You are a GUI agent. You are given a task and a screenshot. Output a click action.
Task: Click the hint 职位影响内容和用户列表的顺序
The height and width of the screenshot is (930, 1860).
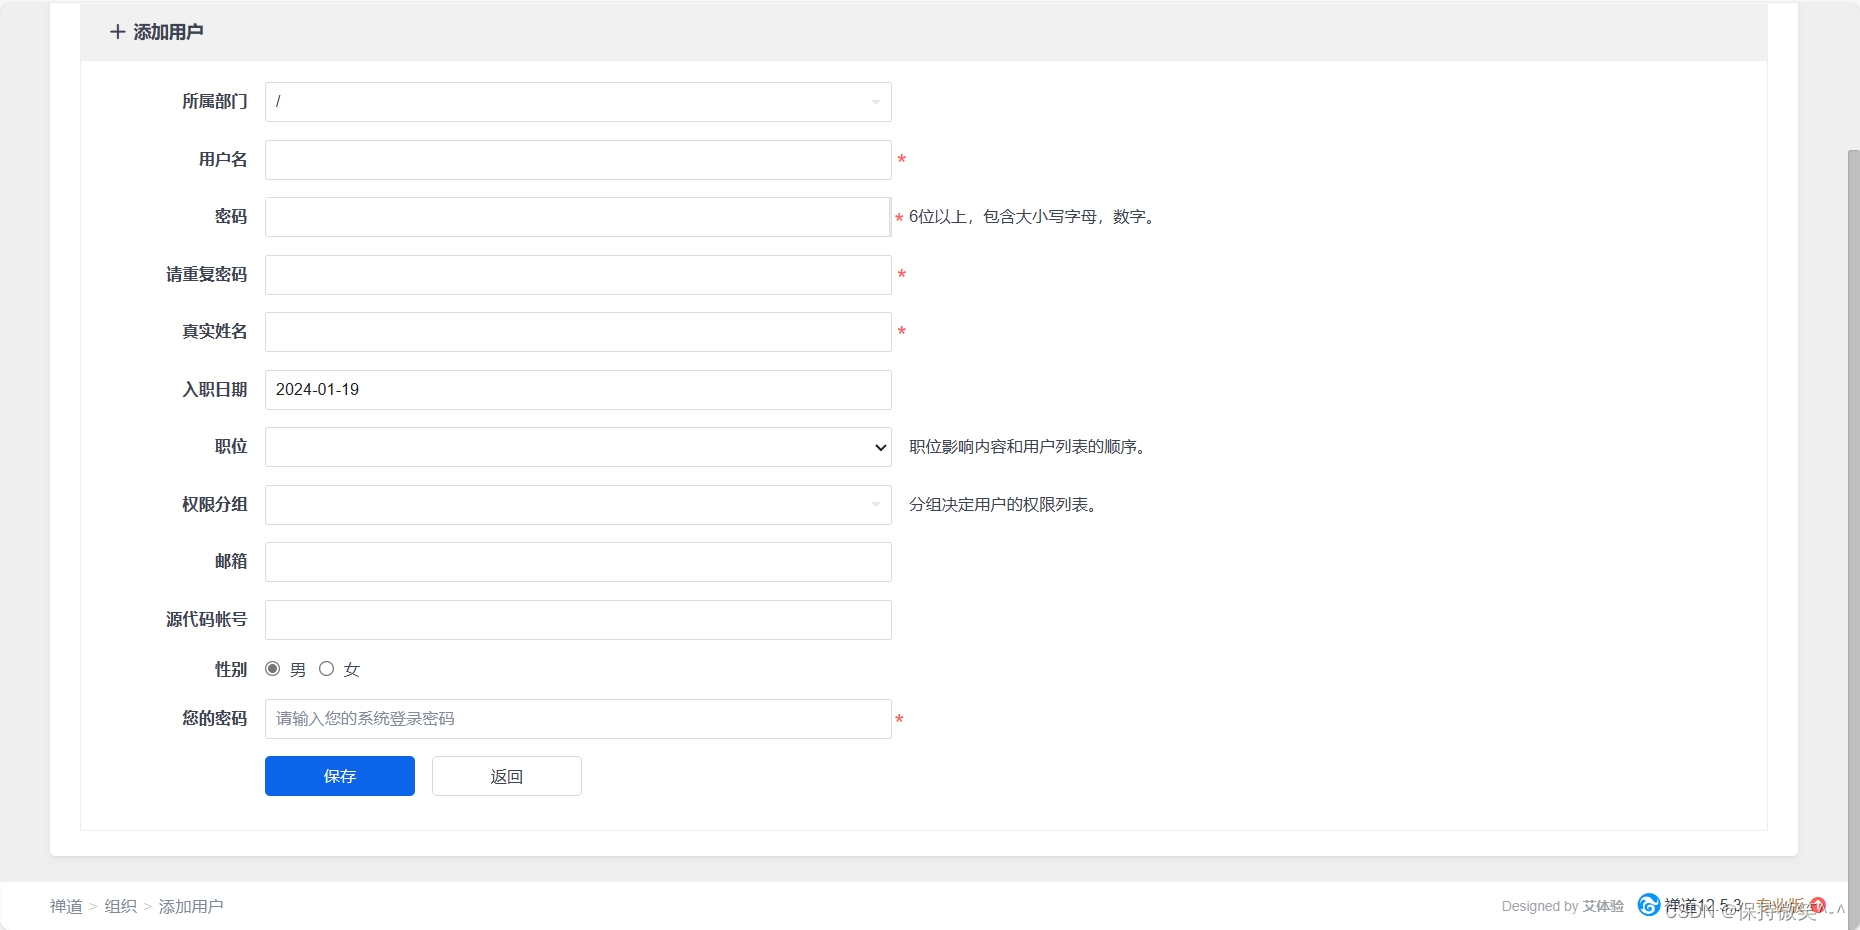pyautogui.click(x=1029, y=447)
